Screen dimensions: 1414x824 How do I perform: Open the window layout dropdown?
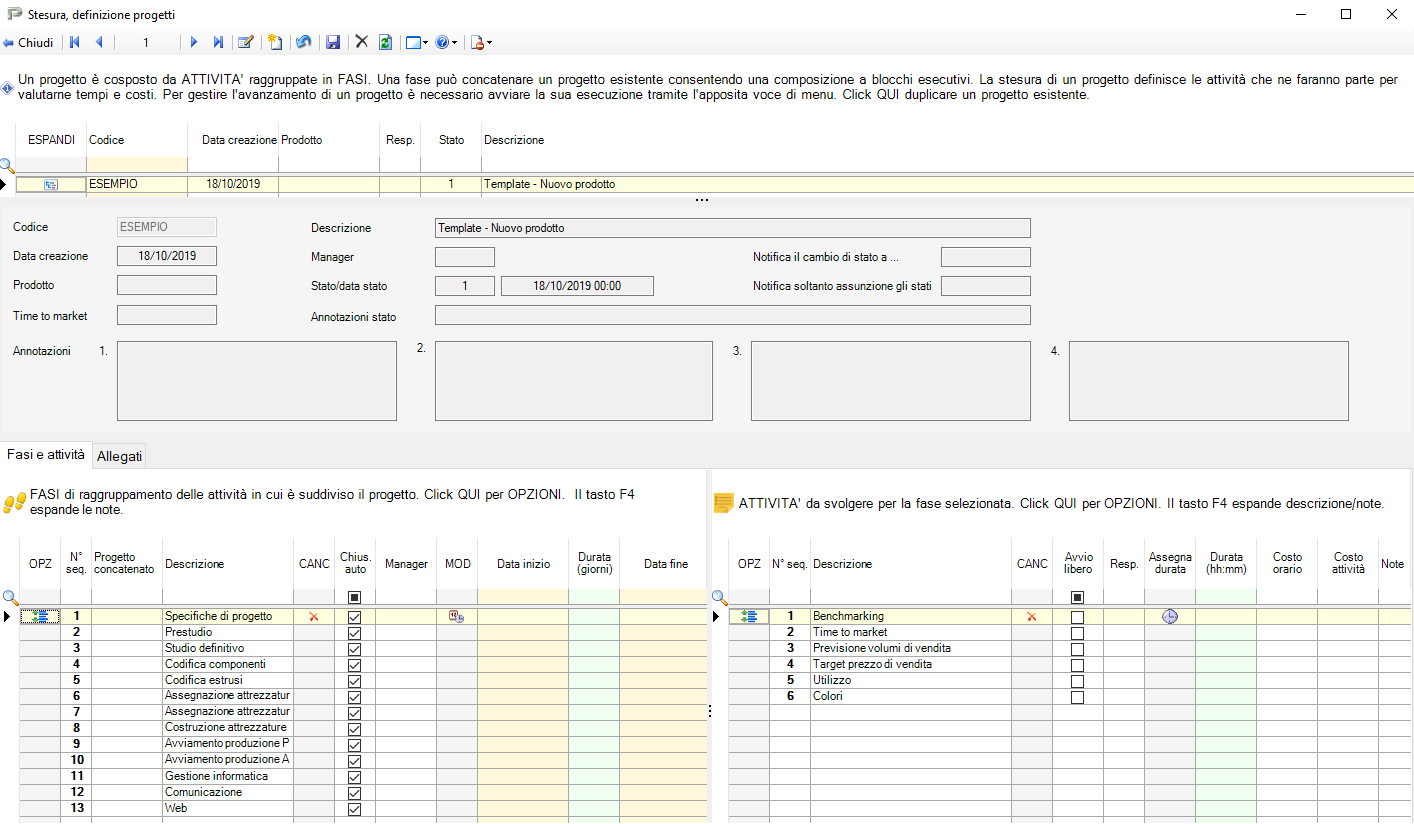click(x=417, y=43)
